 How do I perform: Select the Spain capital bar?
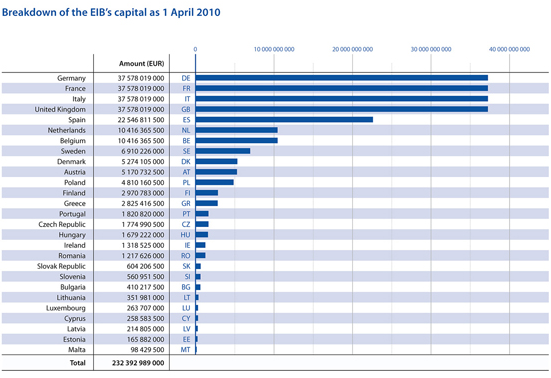click(x=284, y=120)
